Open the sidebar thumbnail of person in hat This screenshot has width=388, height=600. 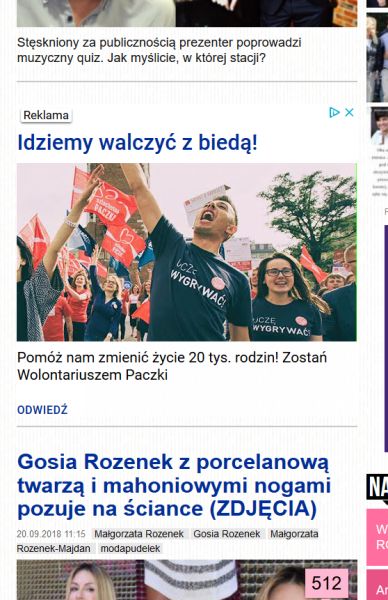click(379, 126)
